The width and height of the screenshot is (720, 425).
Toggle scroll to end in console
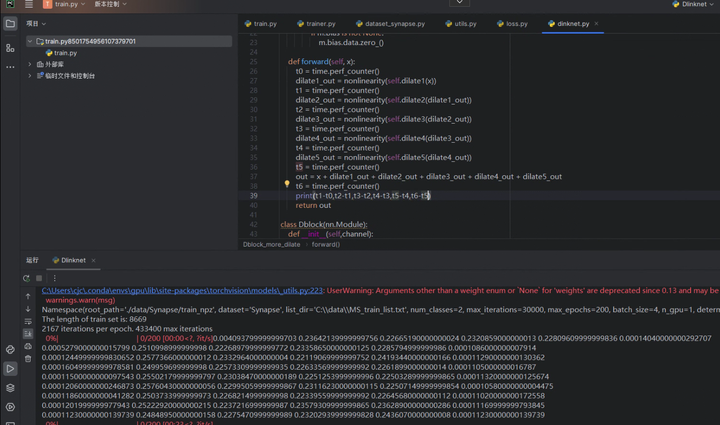click(28, 334)
